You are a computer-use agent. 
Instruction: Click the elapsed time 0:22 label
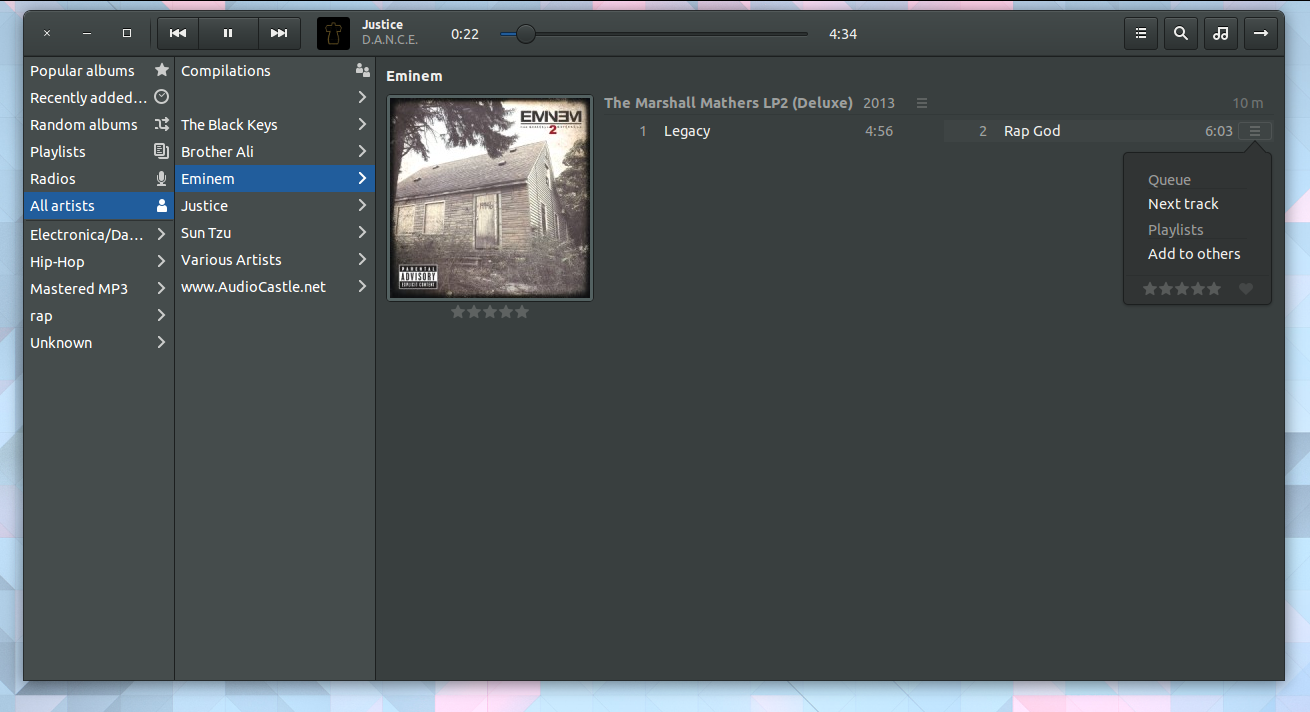(465, 34)
